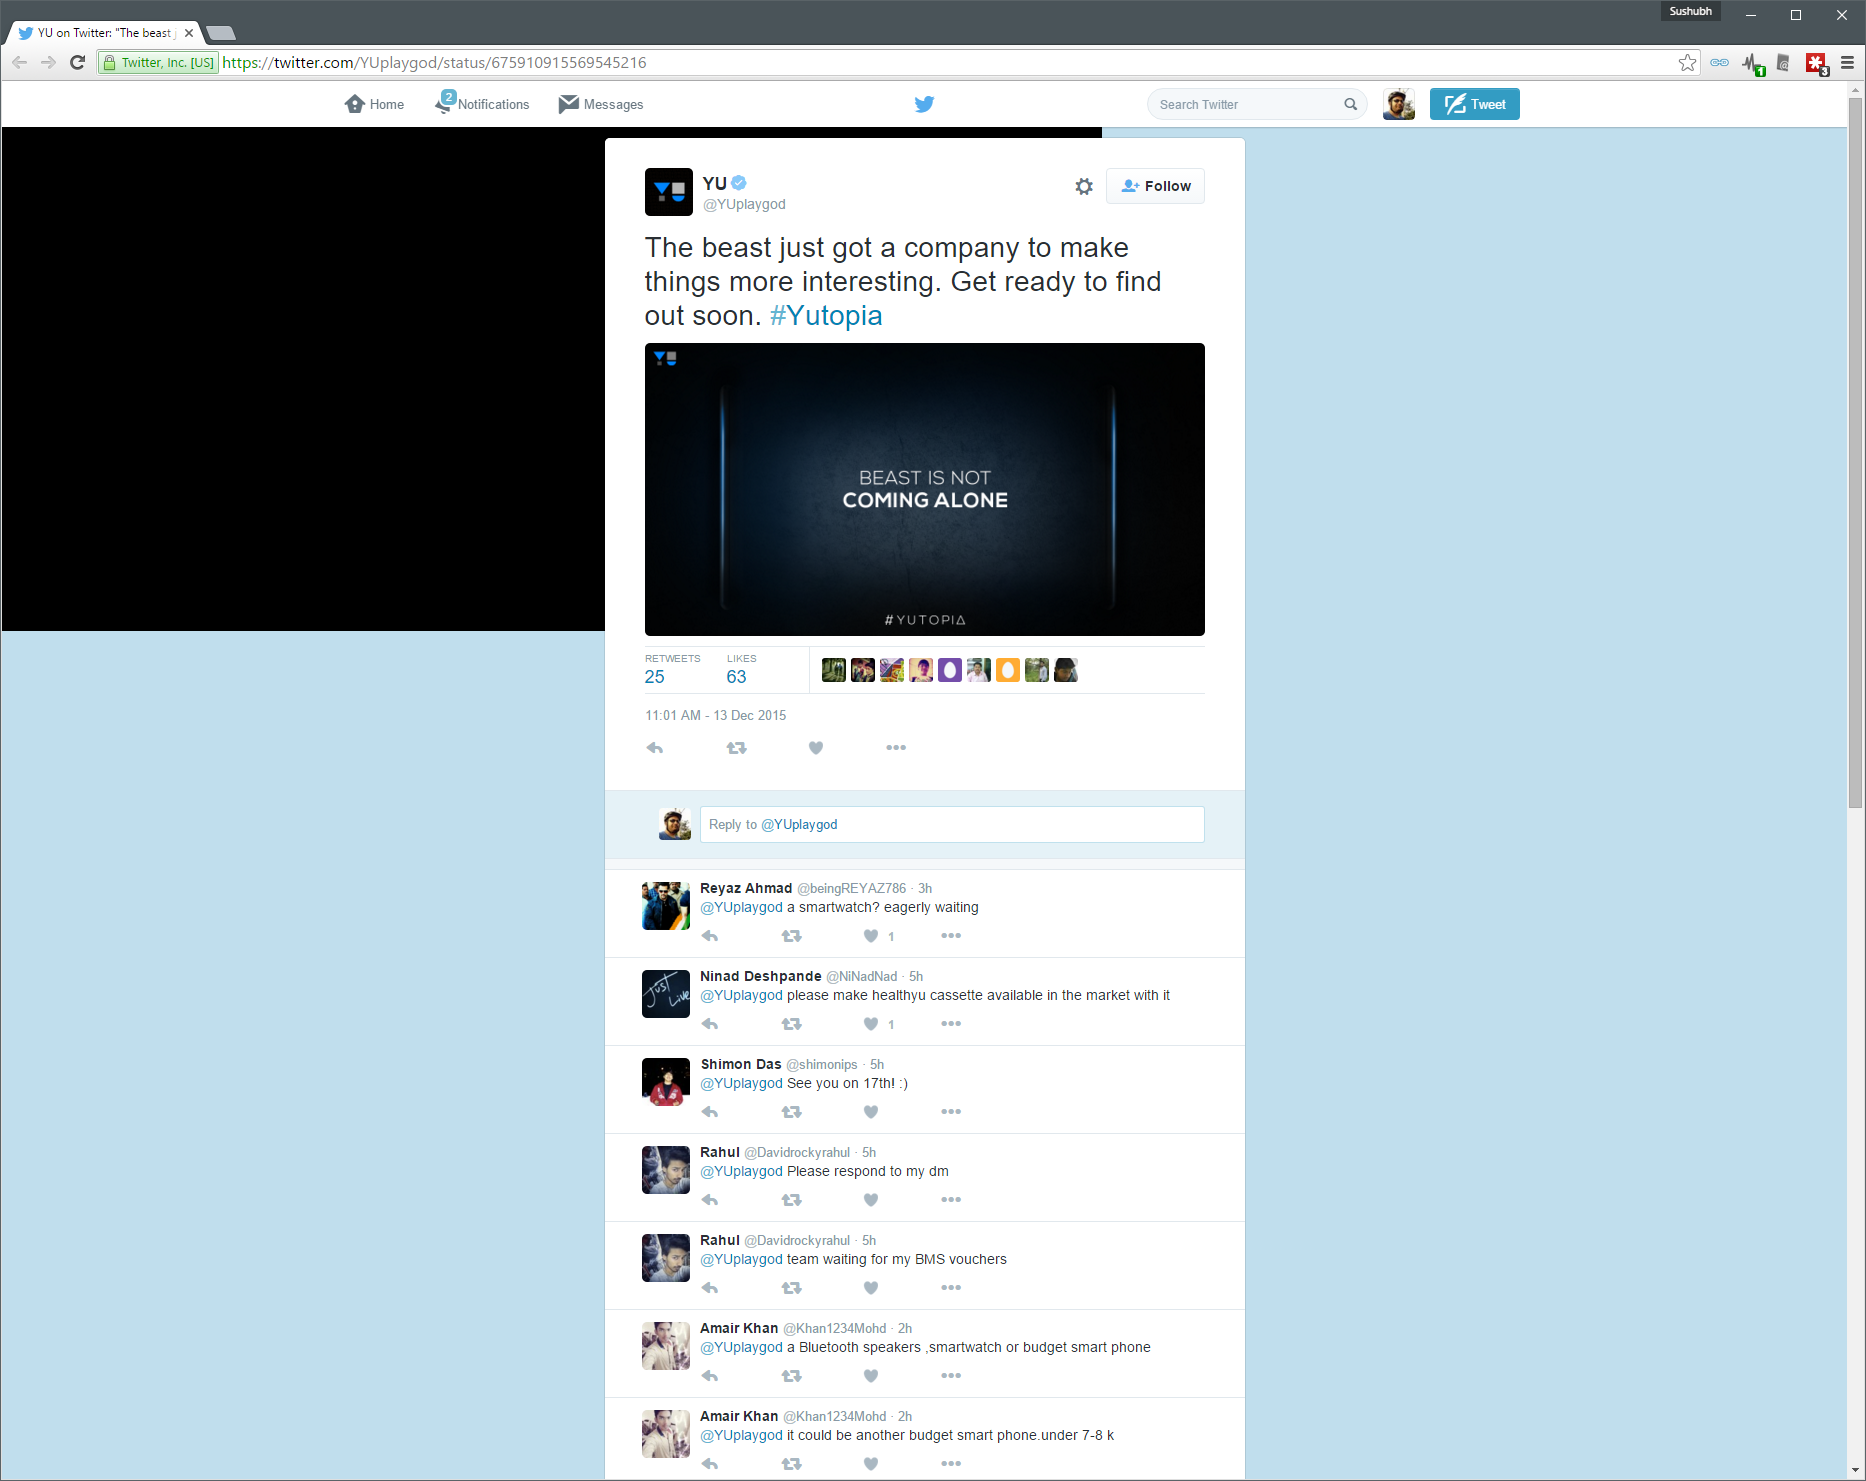Follow the YU account
The width and height of the screenshot is (1866, 1481).
pos(1155,186)
